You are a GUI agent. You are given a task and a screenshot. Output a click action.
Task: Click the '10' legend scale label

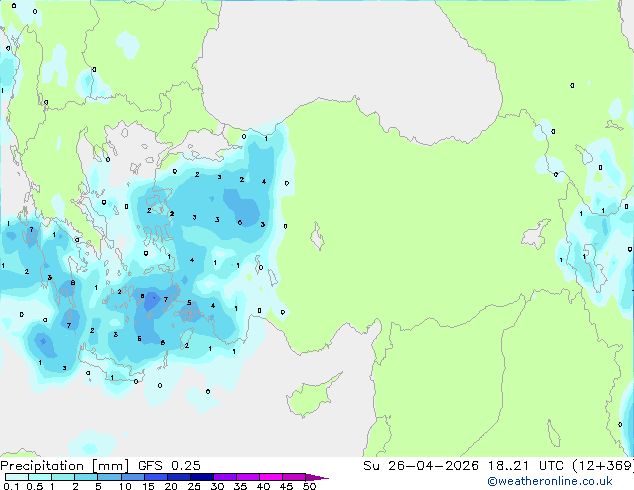tap(125, 486)
